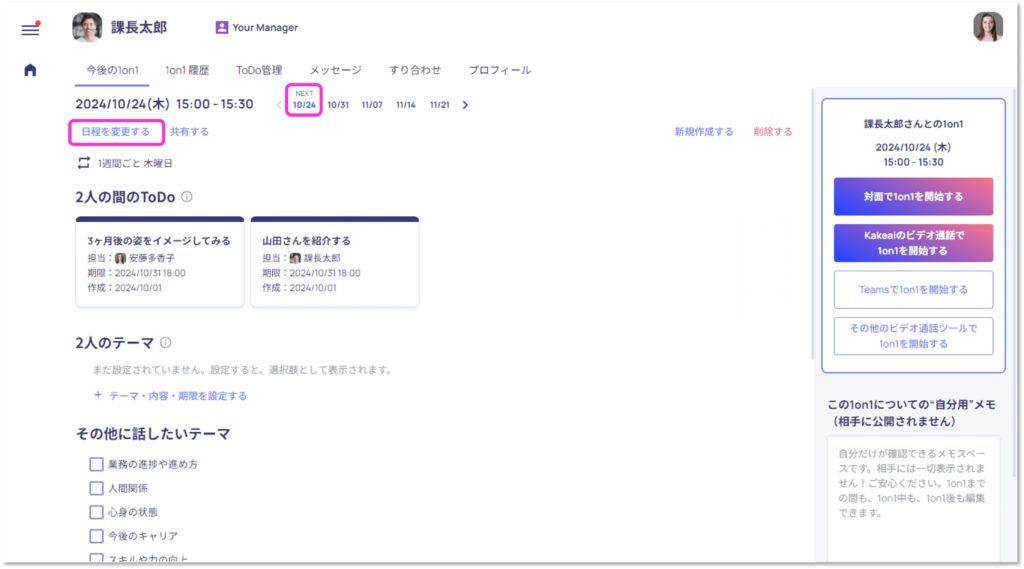Image resolution: width=1024 pixels, height=569 pixels.
Task: Click plus icon to set theme
Action: point(98,395)
